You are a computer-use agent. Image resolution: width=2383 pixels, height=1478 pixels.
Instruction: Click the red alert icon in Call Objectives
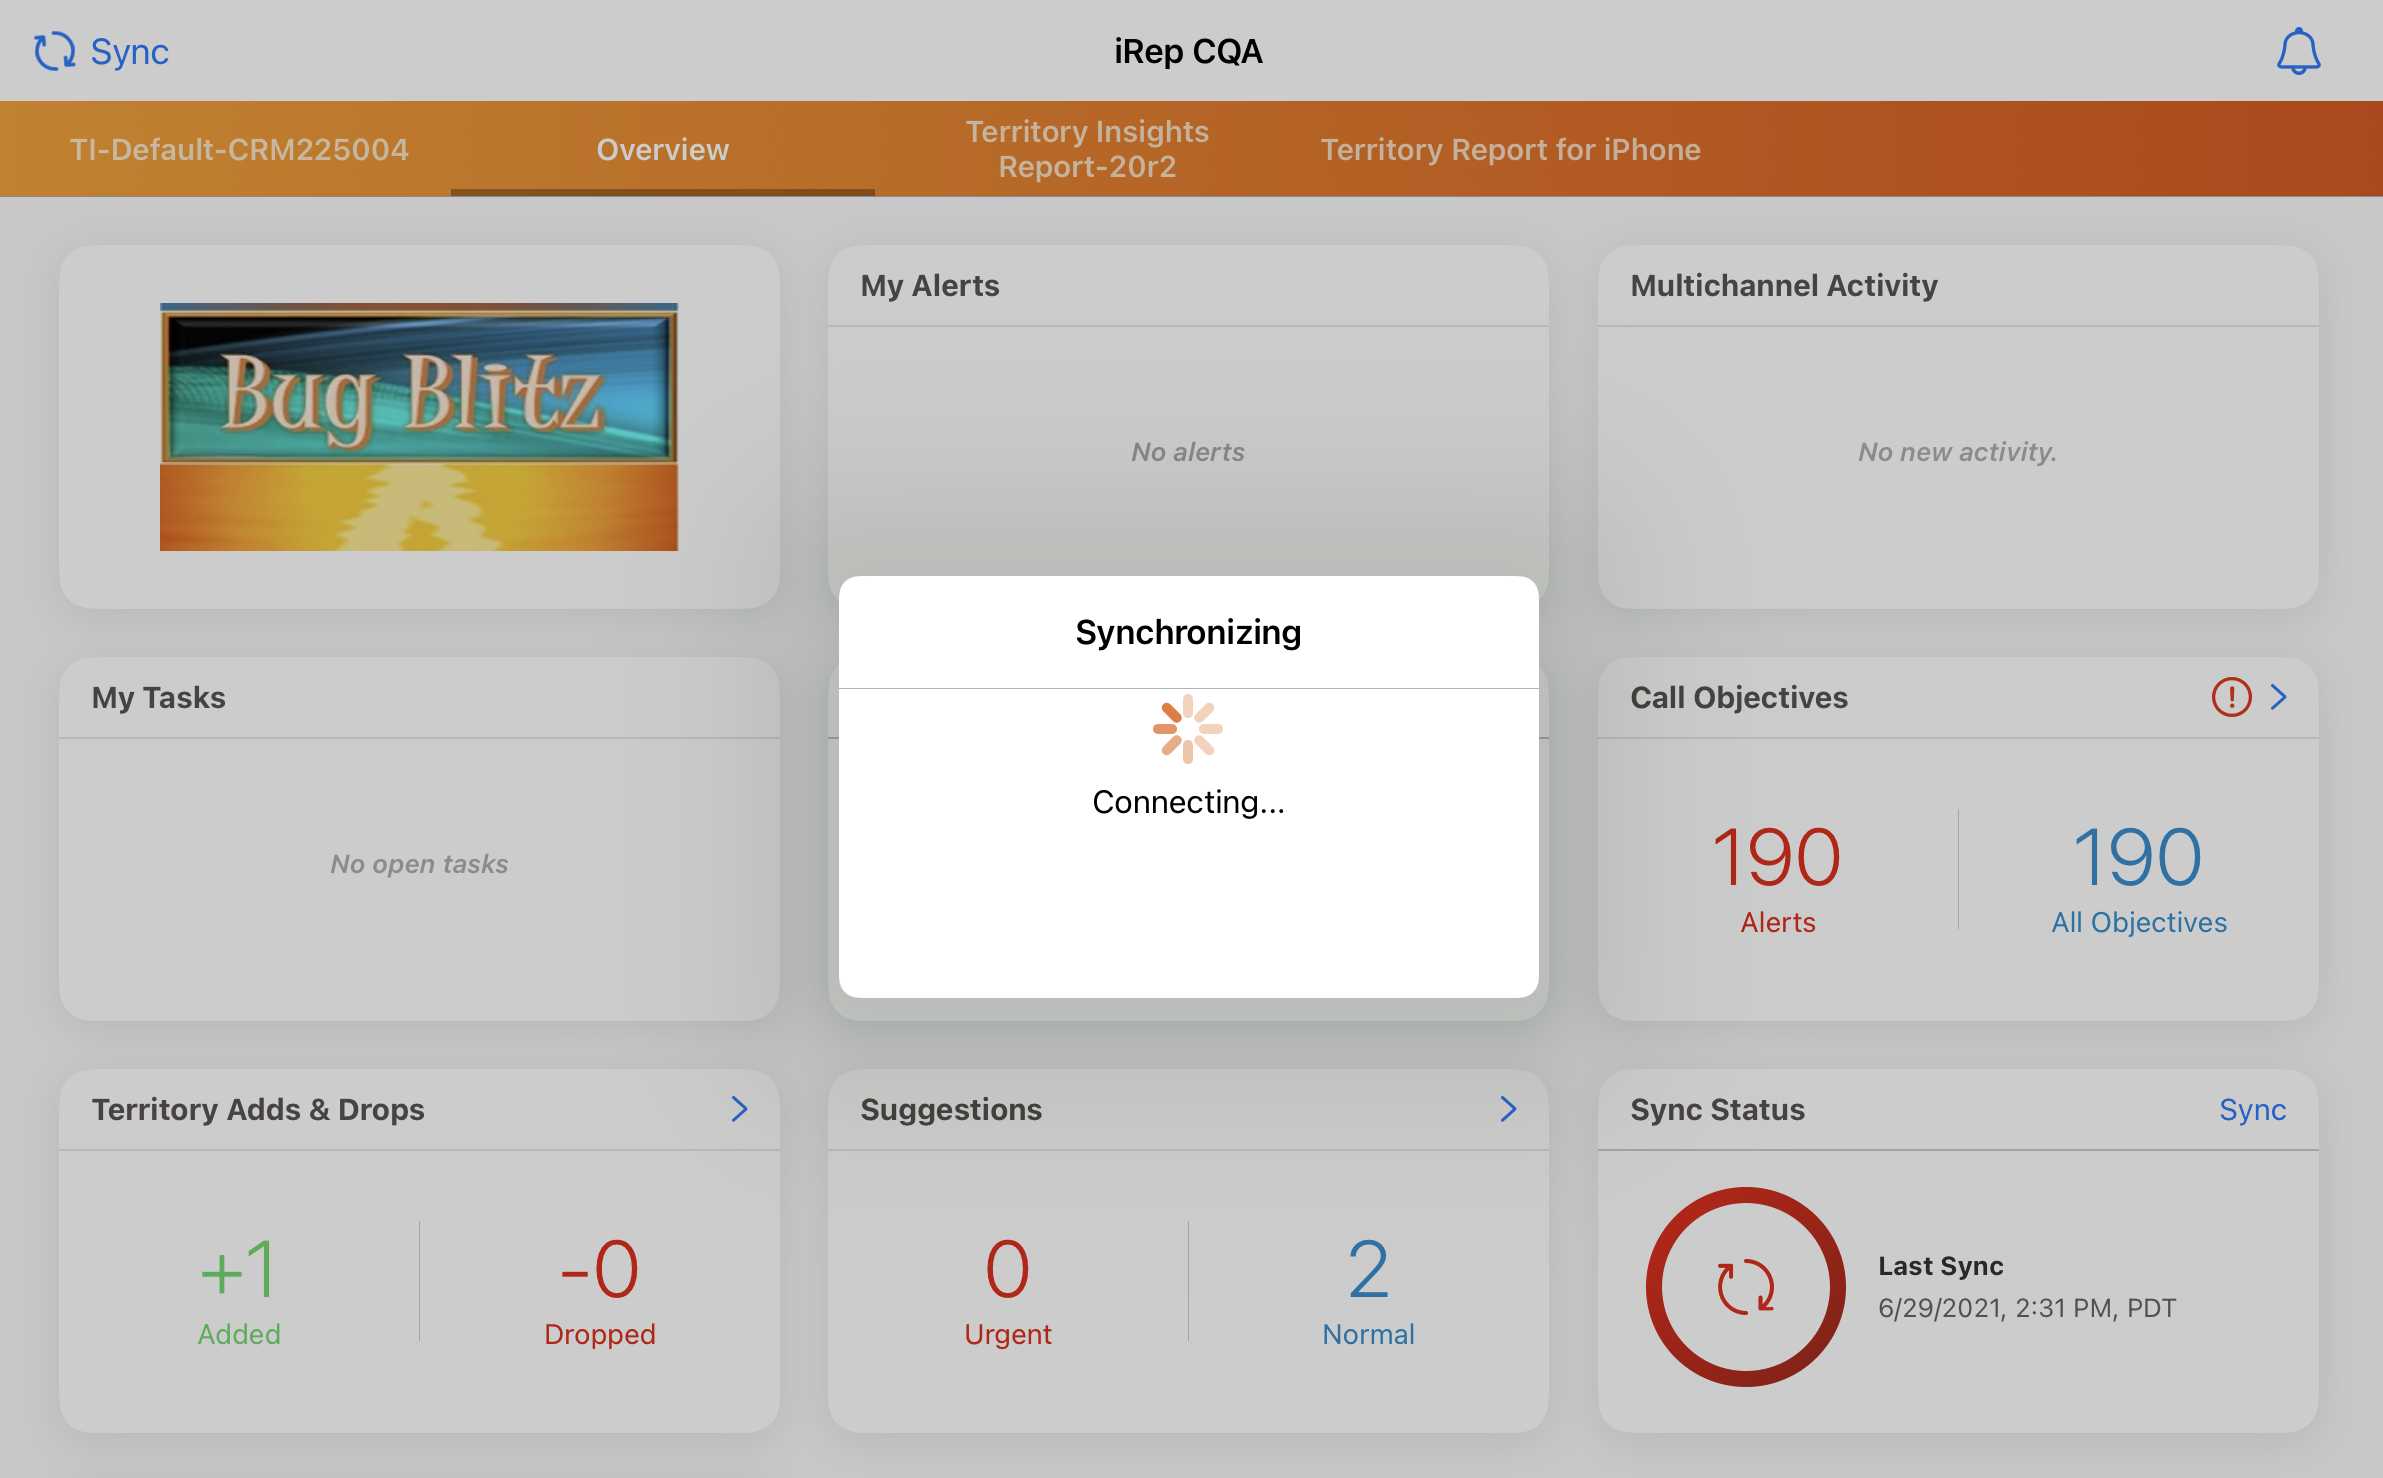click(2231, 697)
